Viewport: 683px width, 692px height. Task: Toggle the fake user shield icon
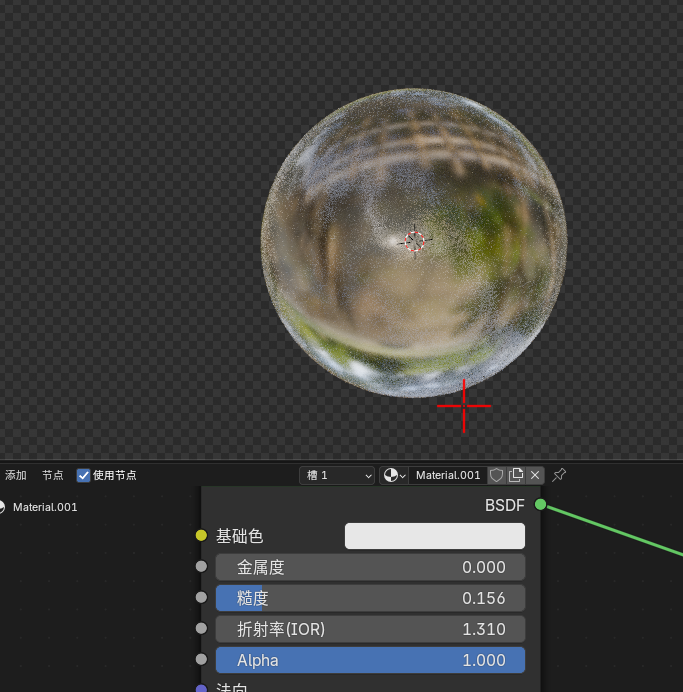(x=496, y=475)
